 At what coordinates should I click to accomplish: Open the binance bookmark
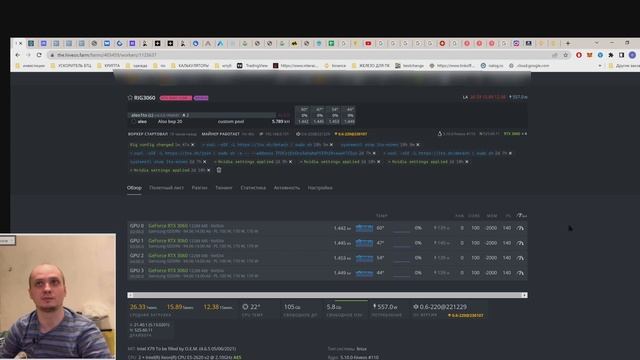(335, 65)
